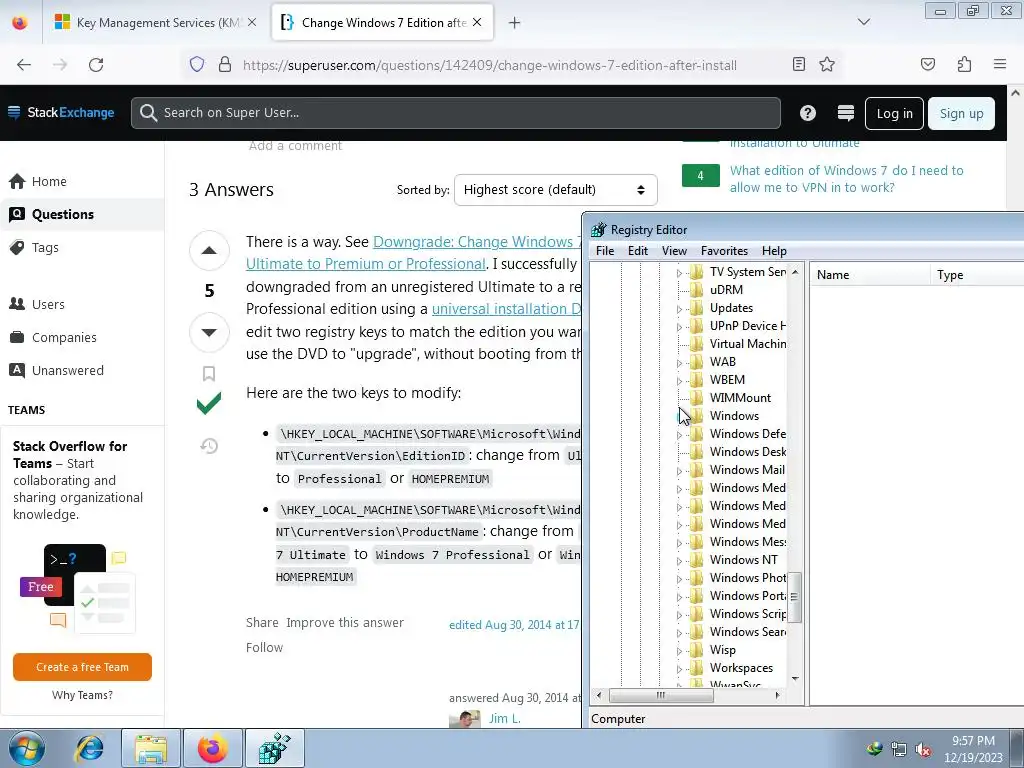Close the Key Management Services tab
The width and height of the screenshot is (1024, 768).
[252, 22]
